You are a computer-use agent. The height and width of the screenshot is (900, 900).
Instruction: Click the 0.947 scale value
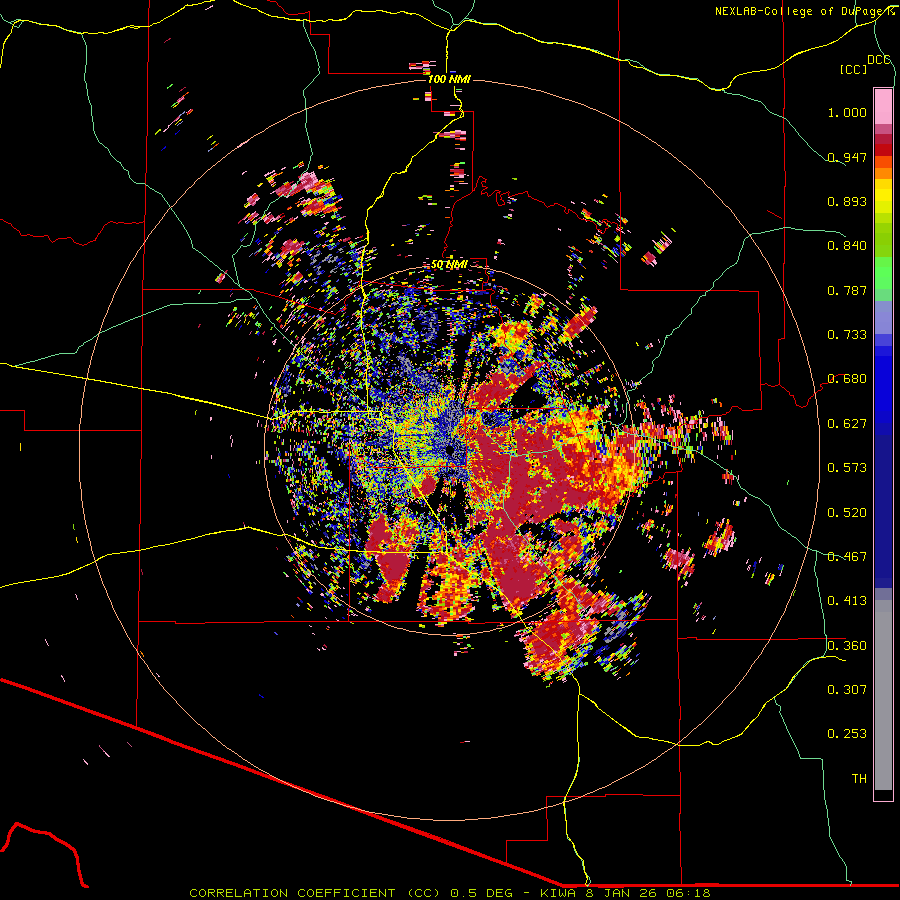847,157
